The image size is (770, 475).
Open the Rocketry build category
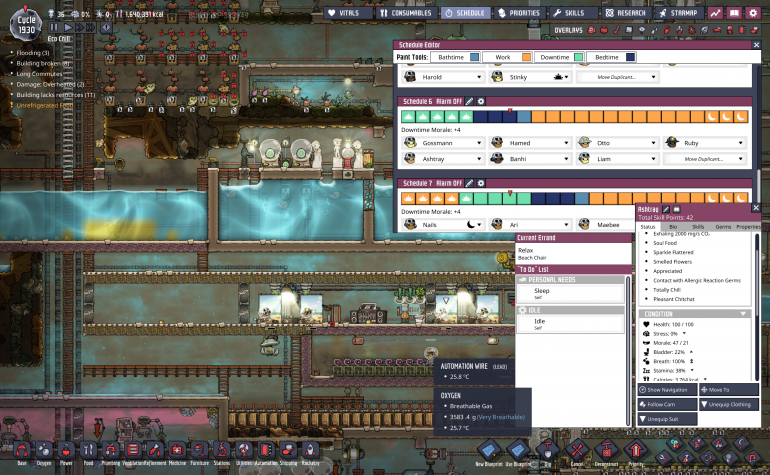coord(310,450)
